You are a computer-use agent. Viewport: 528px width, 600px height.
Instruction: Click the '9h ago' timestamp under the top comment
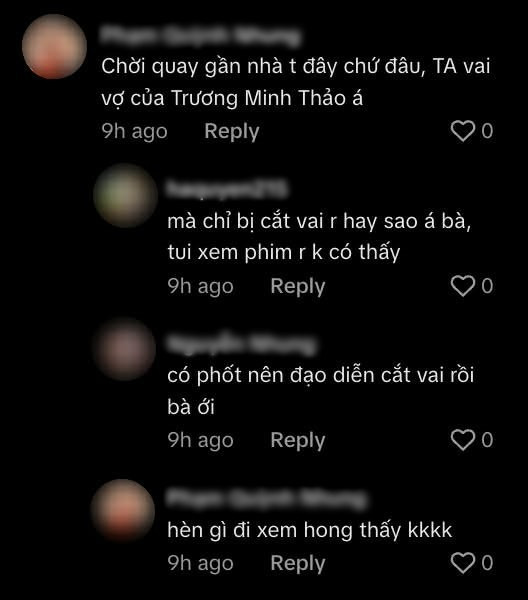(134, 131)
